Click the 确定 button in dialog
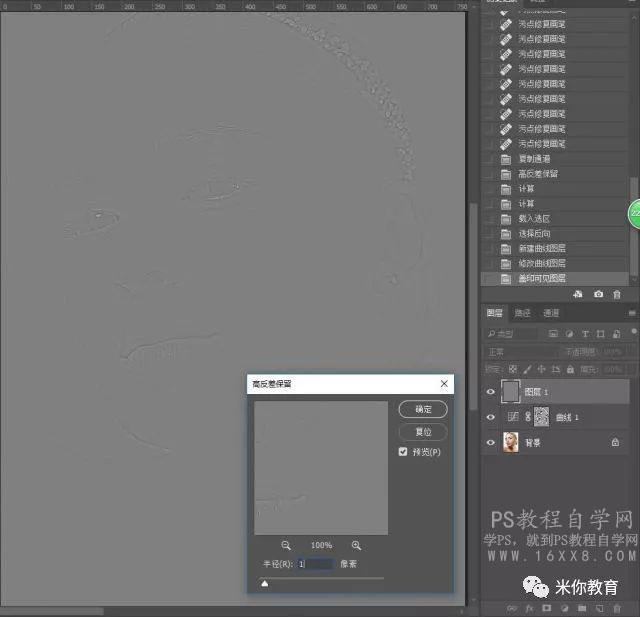The image size is (640, 617). 423,409
